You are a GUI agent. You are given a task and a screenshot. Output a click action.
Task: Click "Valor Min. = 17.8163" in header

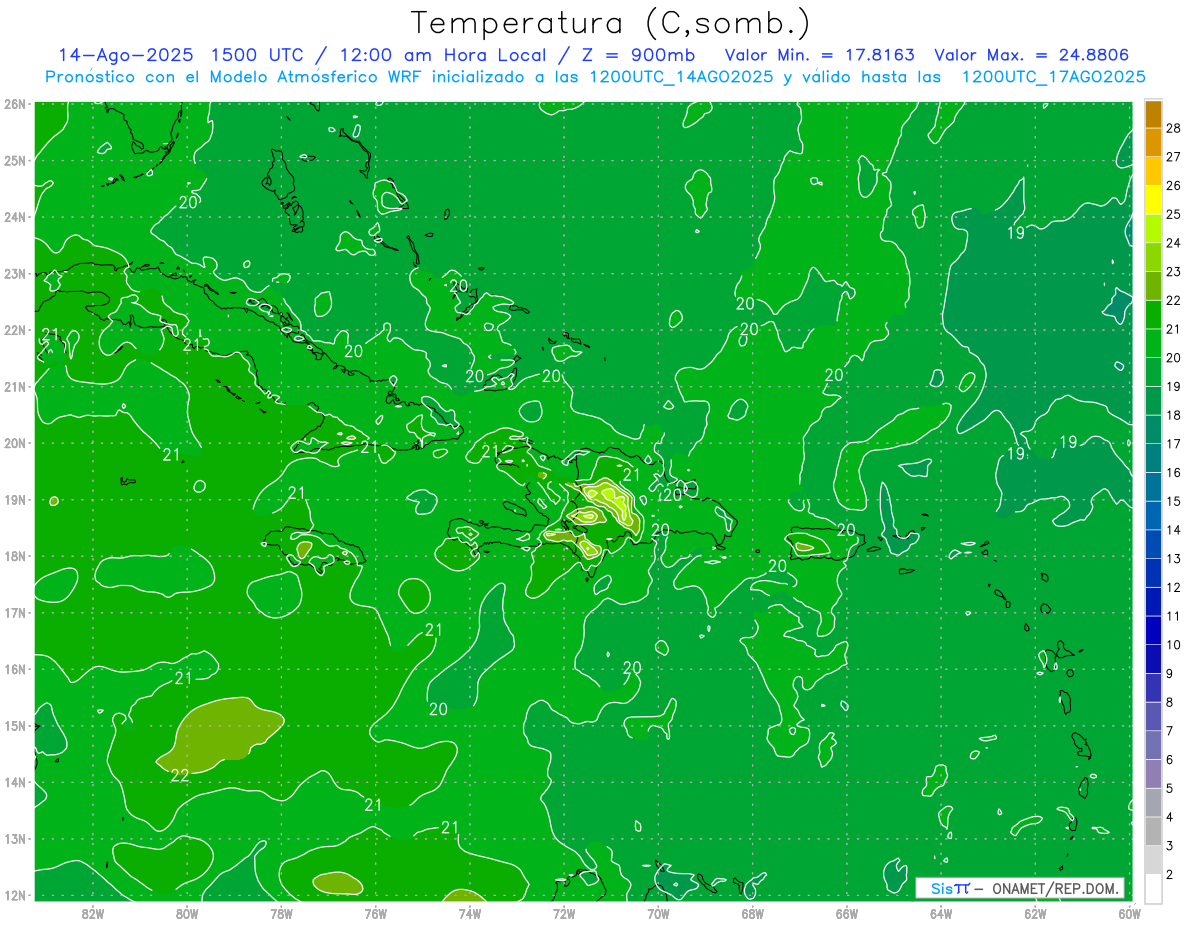821,55
